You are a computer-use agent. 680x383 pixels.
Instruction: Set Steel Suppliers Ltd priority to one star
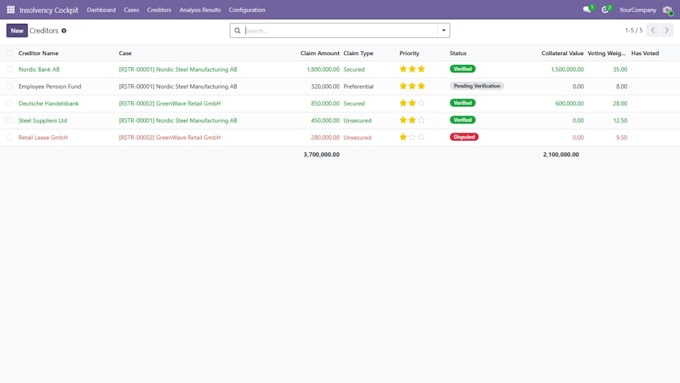[x=403, y=120]
